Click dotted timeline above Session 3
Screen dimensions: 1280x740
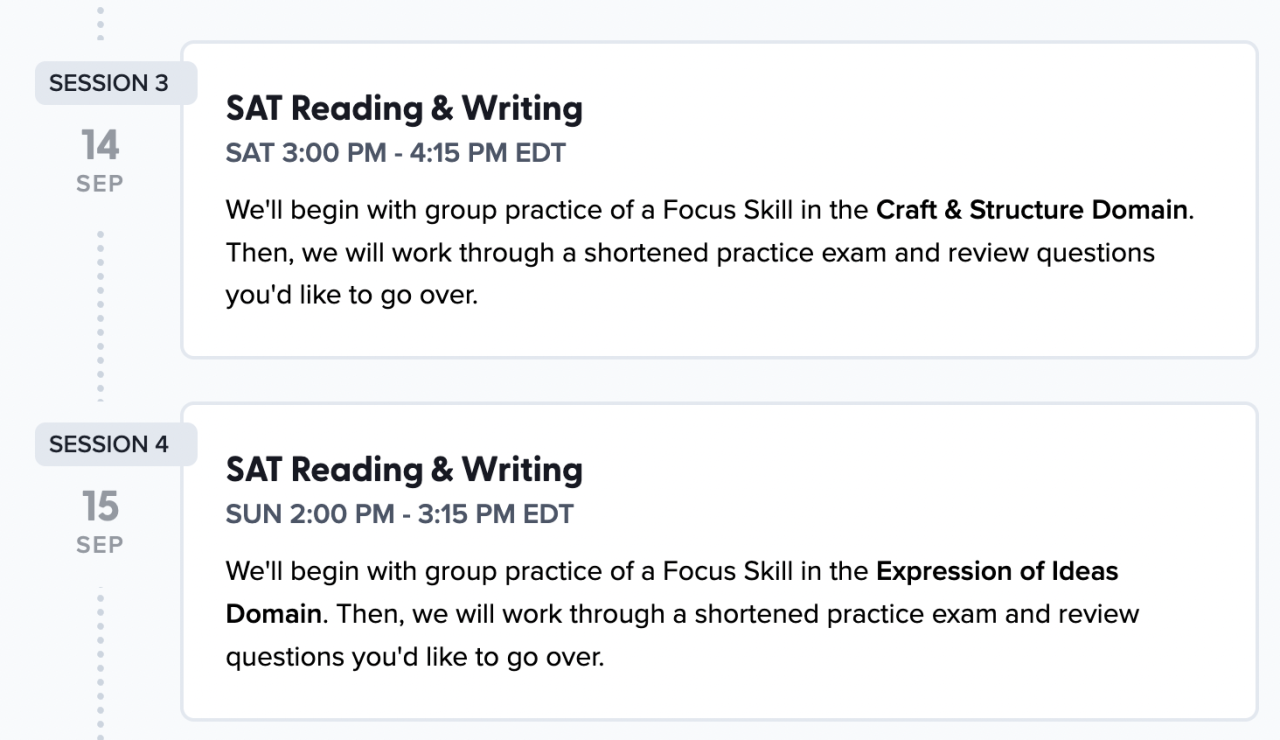coord(100,22)
